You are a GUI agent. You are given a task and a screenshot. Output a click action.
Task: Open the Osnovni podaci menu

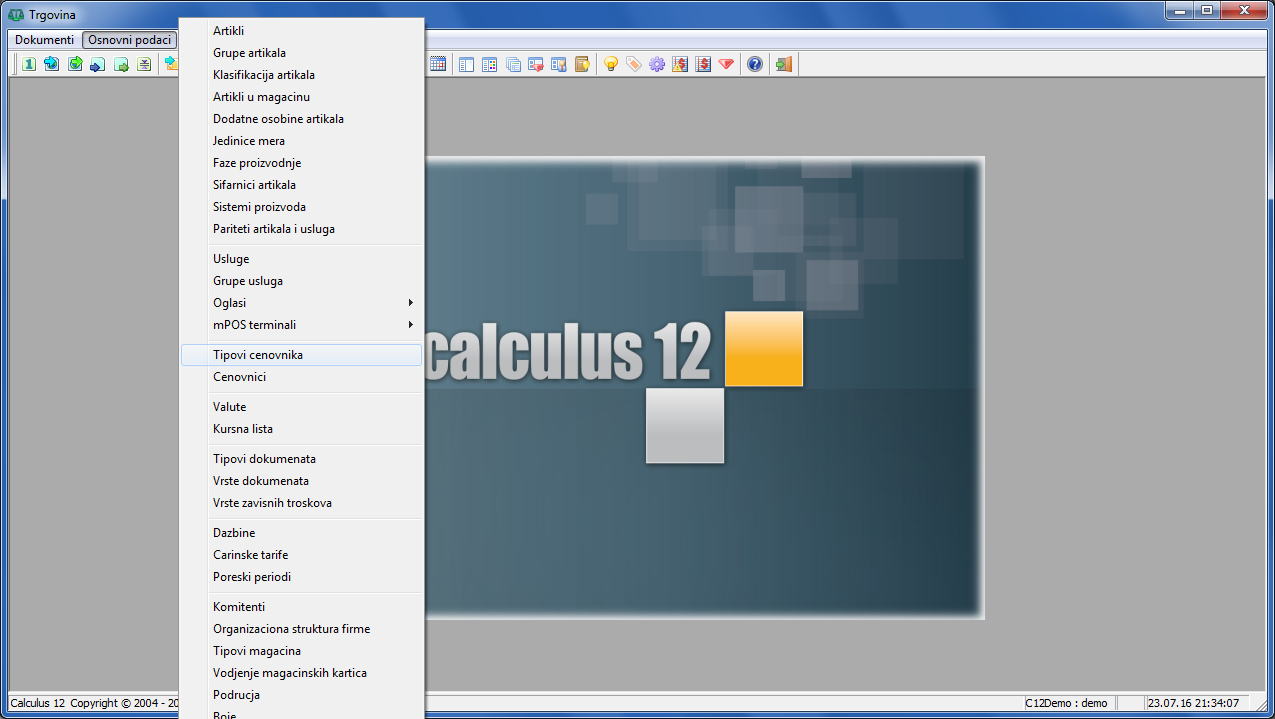[x=129, y=40]
